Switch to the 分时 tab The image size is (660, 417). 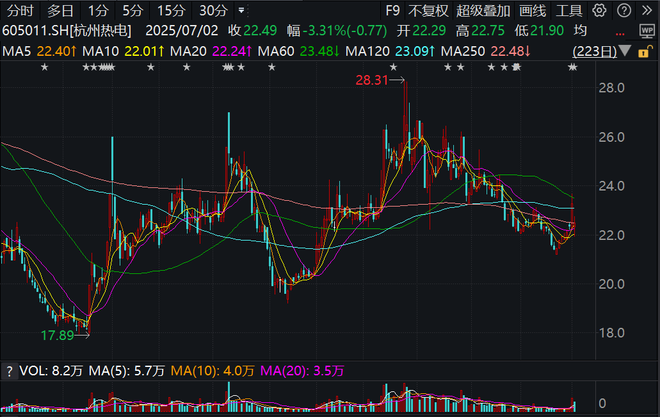[x=21, y=11]
